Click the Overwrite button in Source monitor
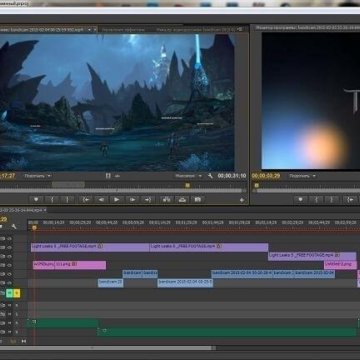Image resolution: width=360 pixels, height=360 pixels. pos(182,200)
